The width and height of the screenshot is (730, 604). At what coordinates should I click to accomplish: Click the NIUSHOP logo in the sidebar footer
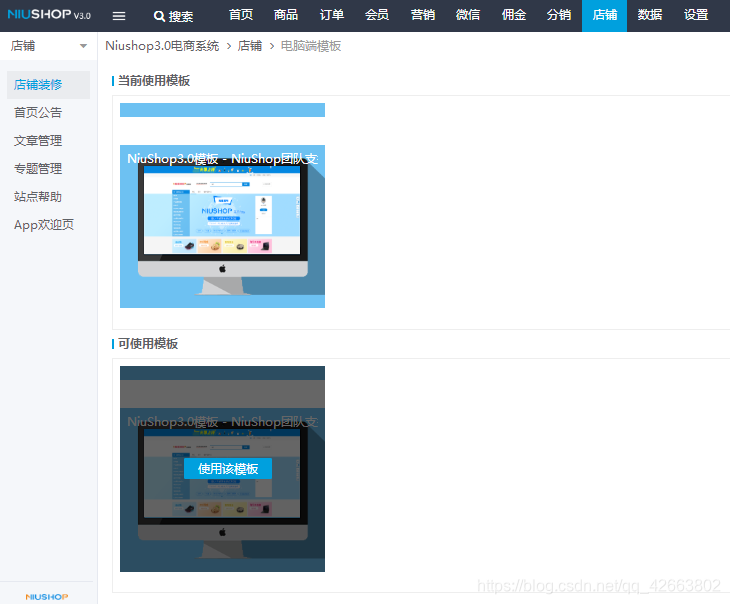click(x=47, y=597)
